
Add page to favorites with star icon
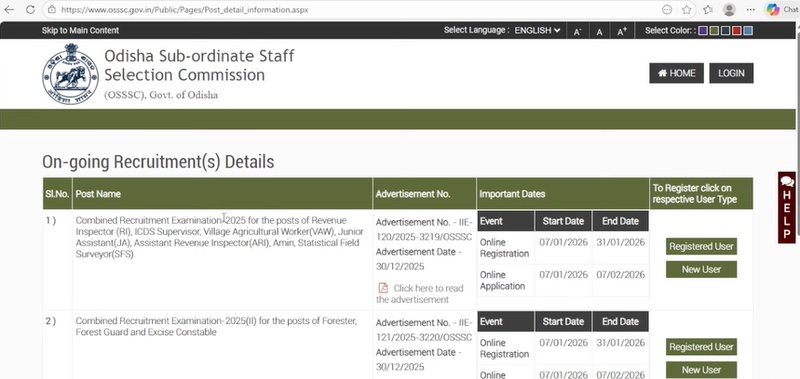click(x=687, y=10)
